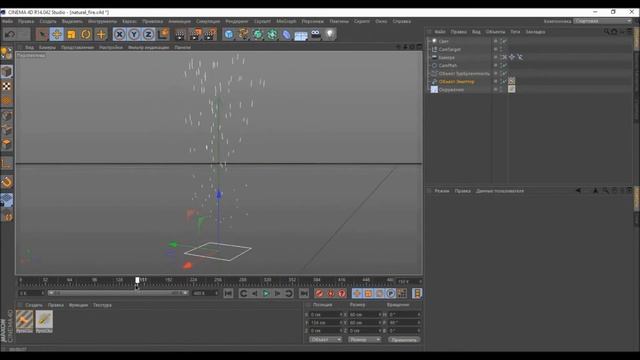Open the MoGraph menu
The height and width of the screenshot is (360, 640).
point(286,21)
